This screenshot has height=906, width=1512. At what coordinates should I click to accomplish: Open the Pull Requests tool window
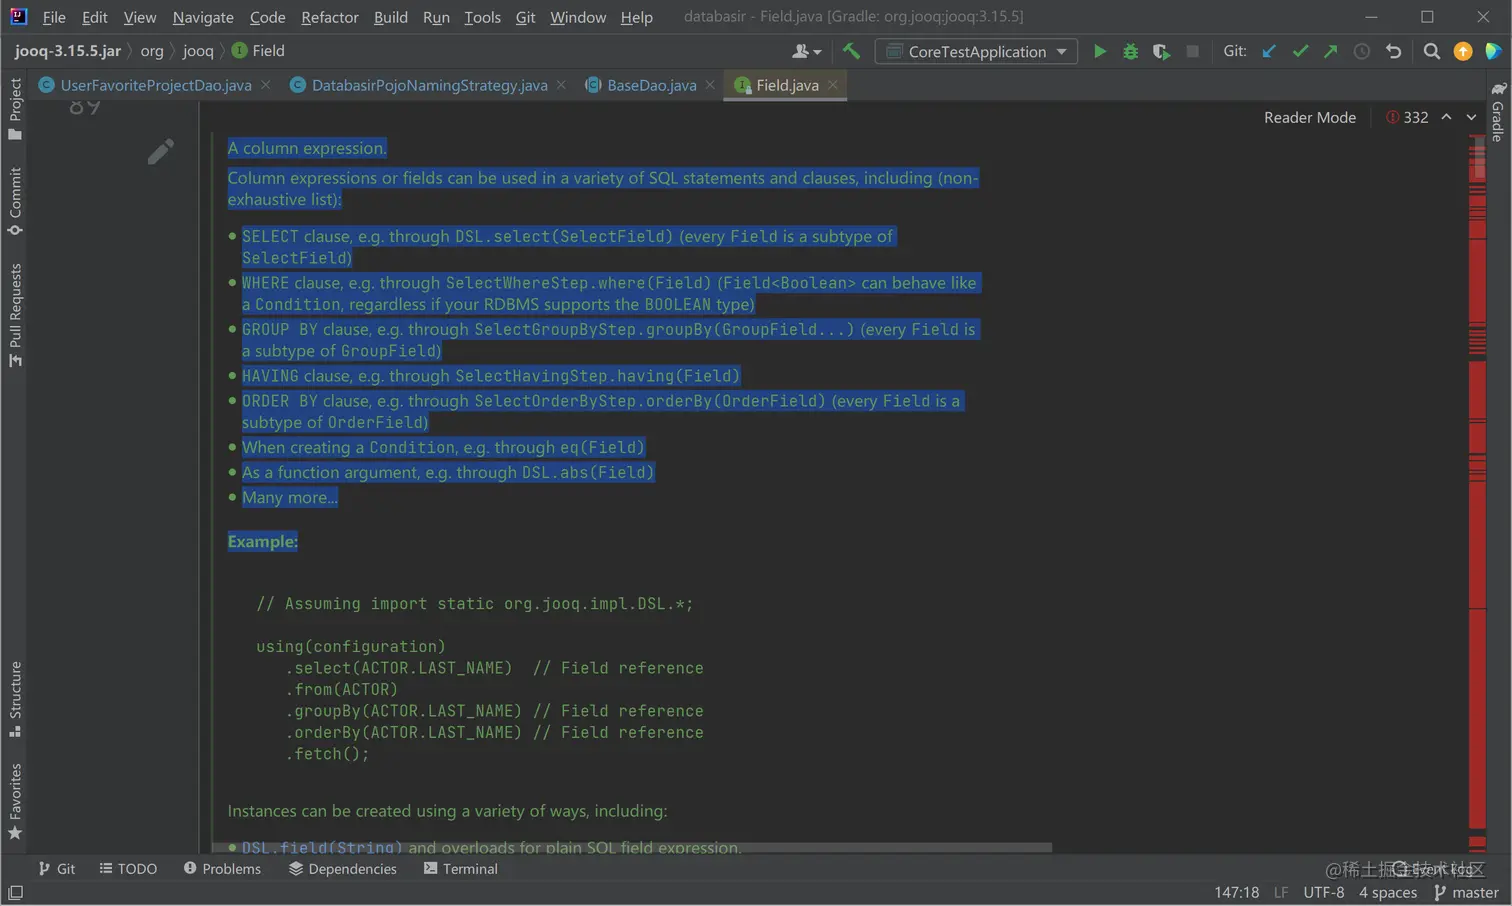pyautogui.click(x=15, y=315)
